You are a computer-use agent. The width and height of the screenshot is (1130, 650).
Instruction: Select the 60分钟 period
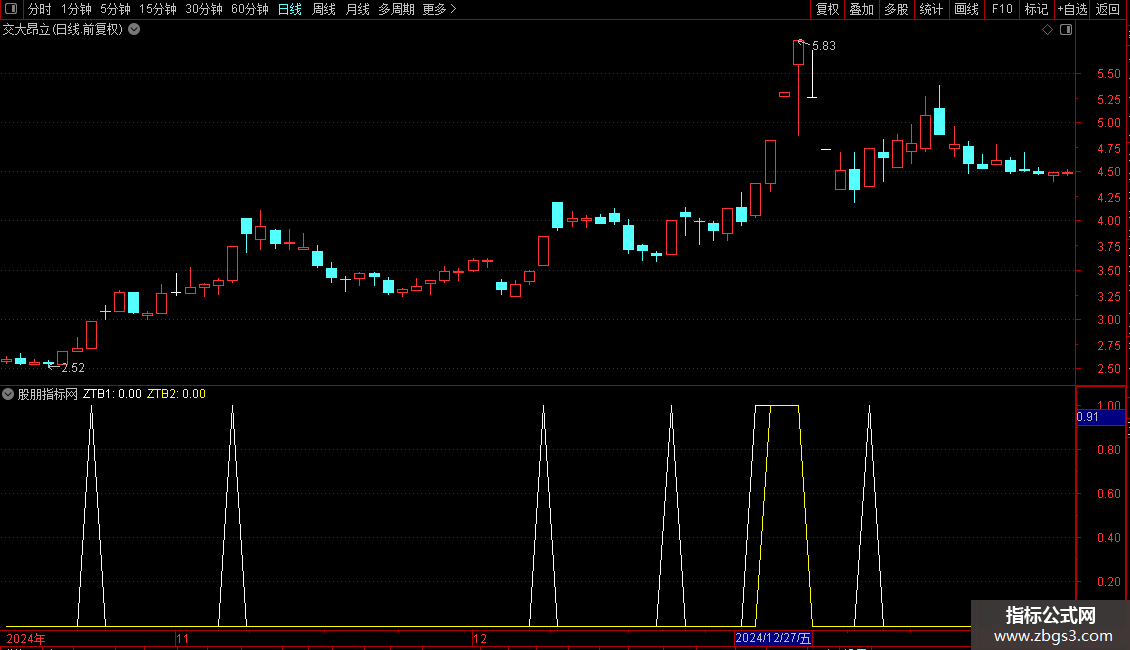tap(250, 9)
